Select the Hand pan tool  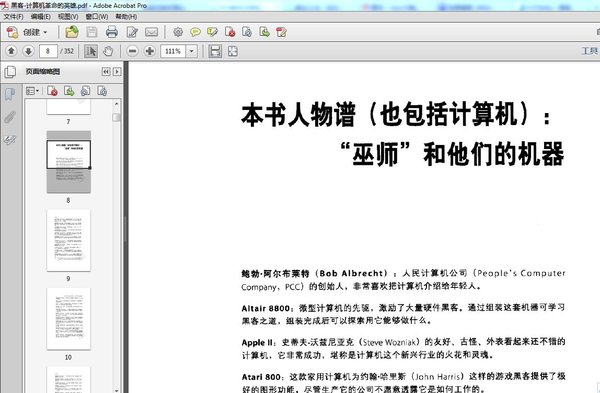tap(108, 51)
